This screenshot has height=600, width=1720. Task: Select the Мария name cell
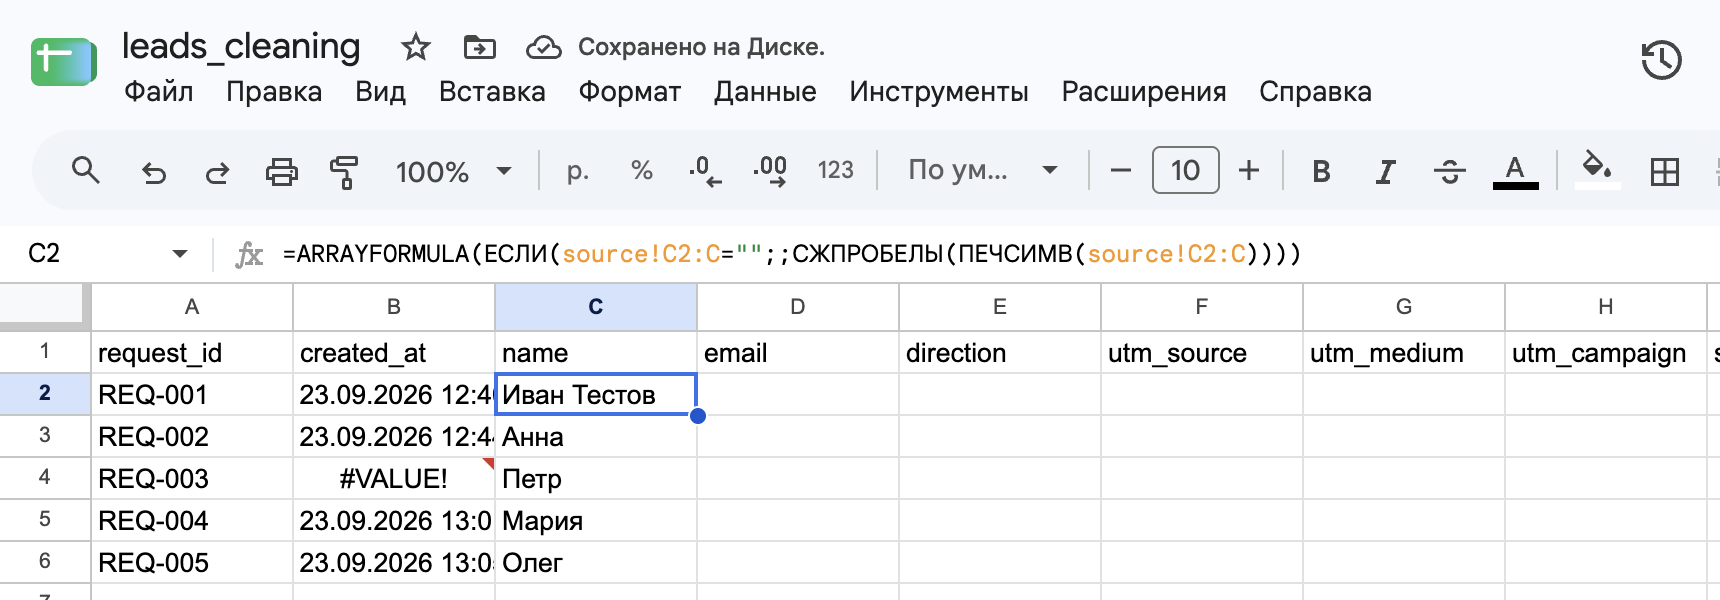click(596, 520)
